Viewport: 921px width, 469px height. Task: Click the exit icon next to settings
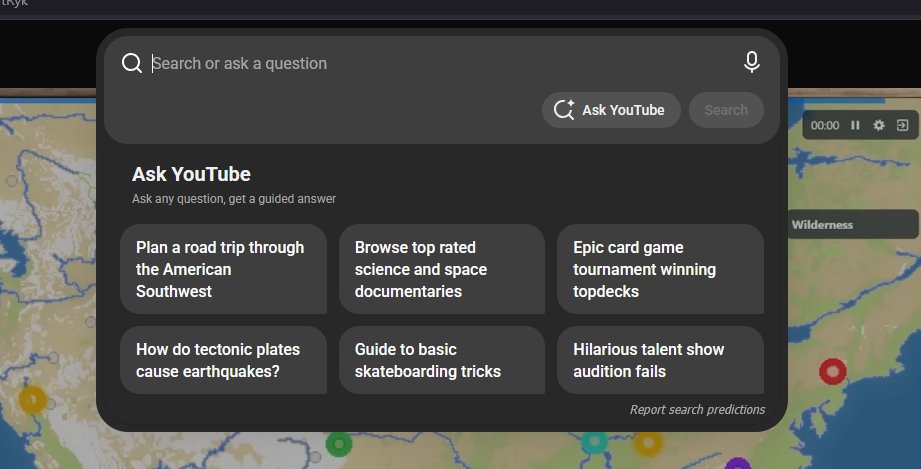coord(903,125)
